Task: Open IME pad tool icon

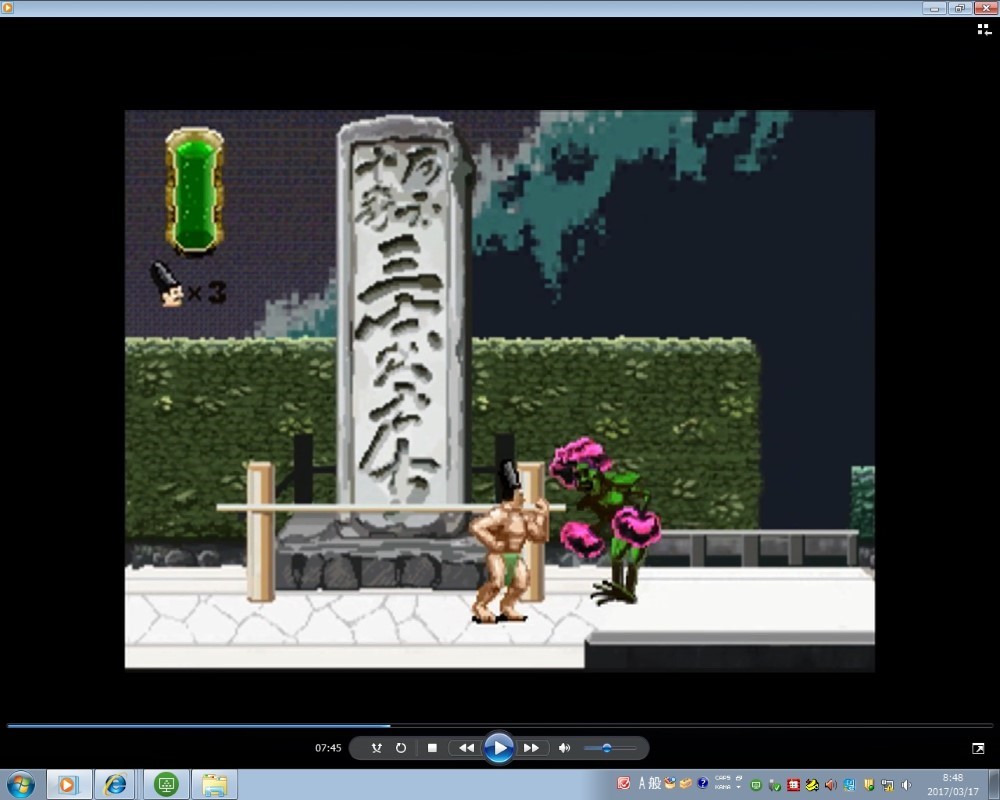Action: (670, 783)
